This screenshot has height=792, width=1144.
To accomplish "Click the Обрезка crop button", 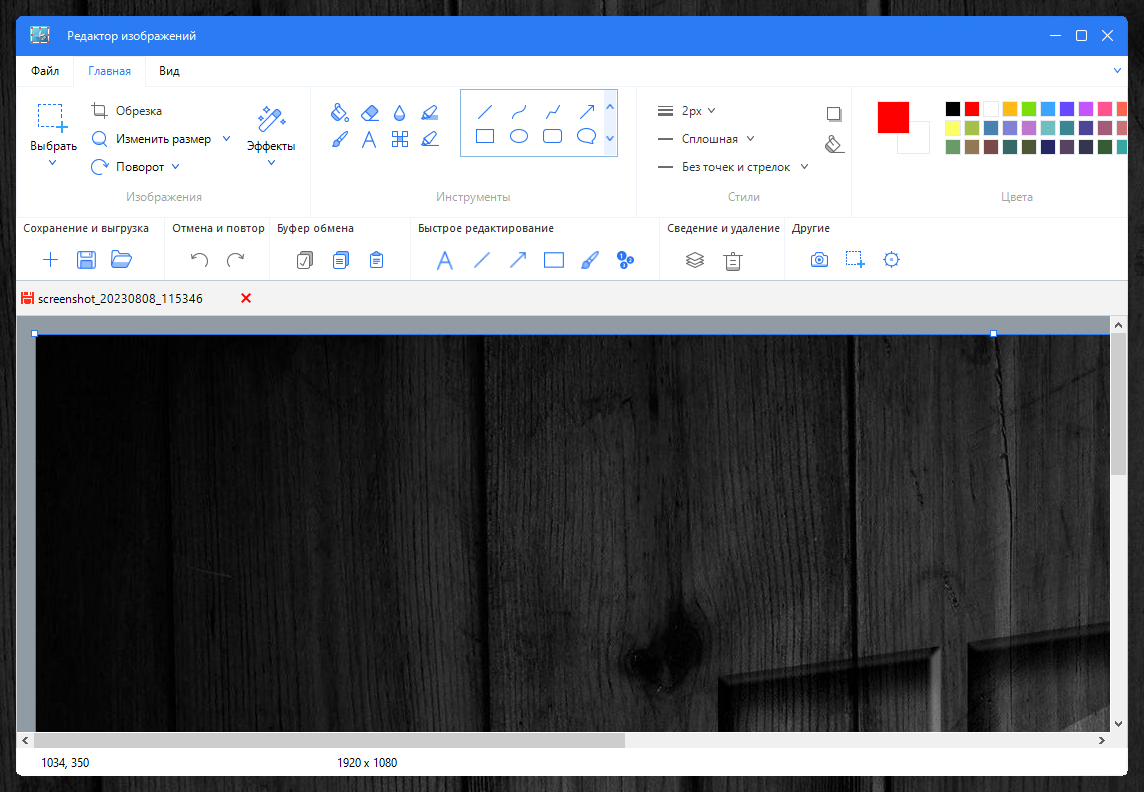I will [x=127, y=111].
